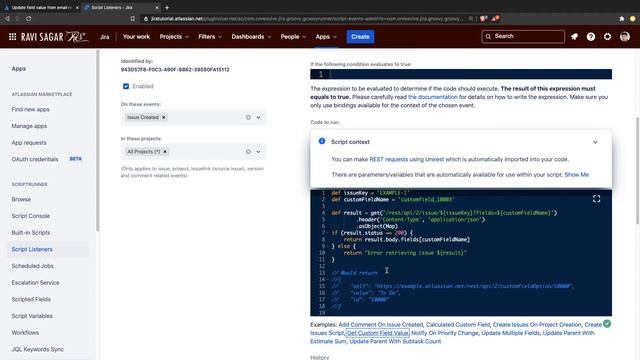640x360 pixels.
Task: Open the documentation link
Action: tap(433, 97)
